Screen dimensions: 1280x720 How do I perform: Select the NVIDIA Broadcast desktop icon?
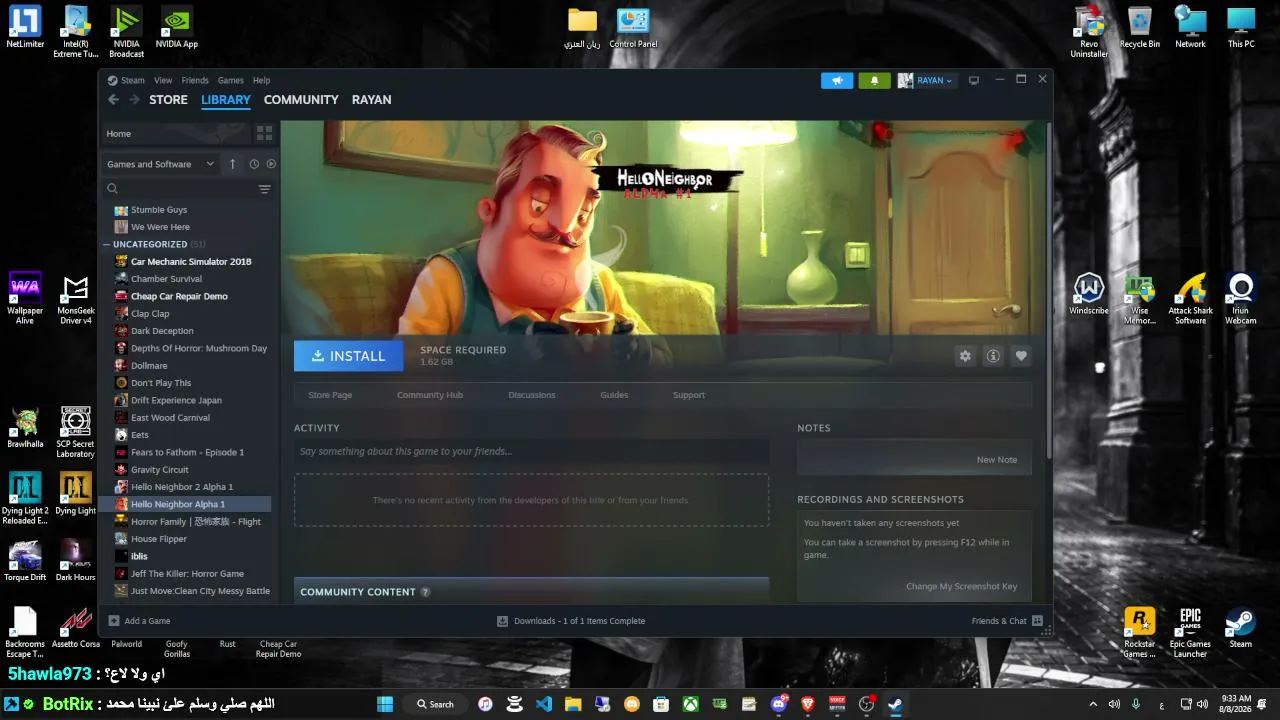click(x=126, y=32)
